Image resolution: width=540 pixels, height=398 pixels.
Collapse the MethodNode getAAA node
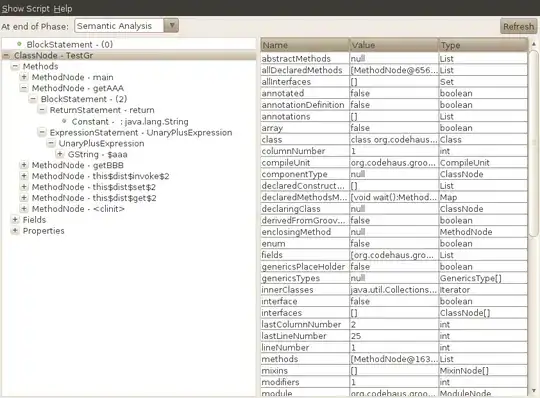click(24, 88)
